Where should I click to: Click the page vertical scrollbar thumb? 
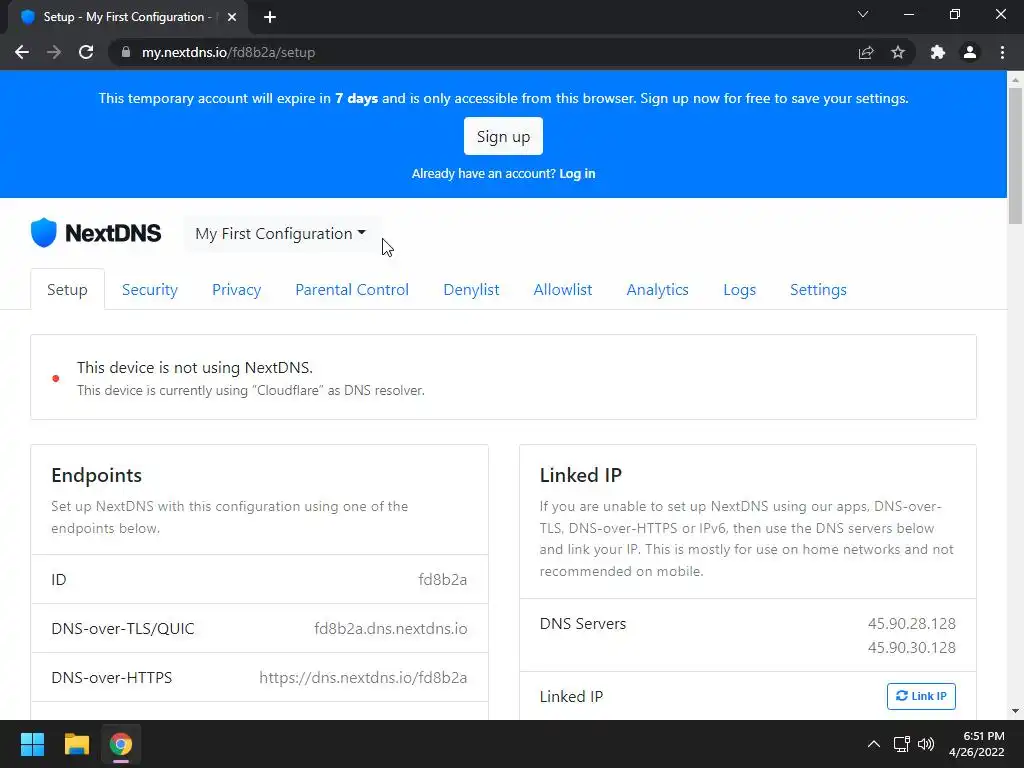click(1015, 155)
